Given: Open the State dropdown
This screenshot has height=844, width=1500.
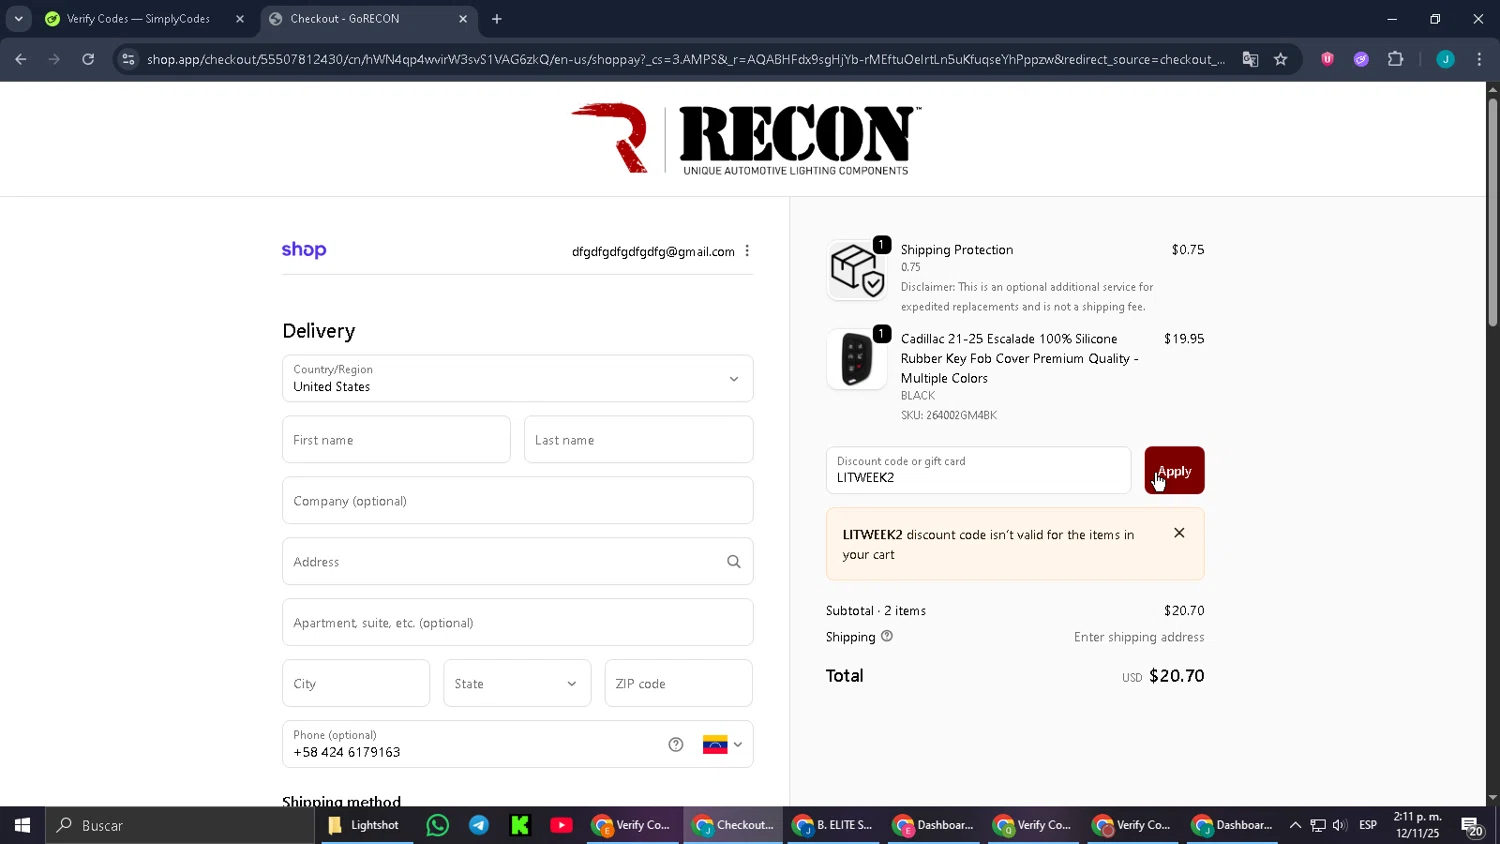Looking at the screenshot, I should coord(517,684).
